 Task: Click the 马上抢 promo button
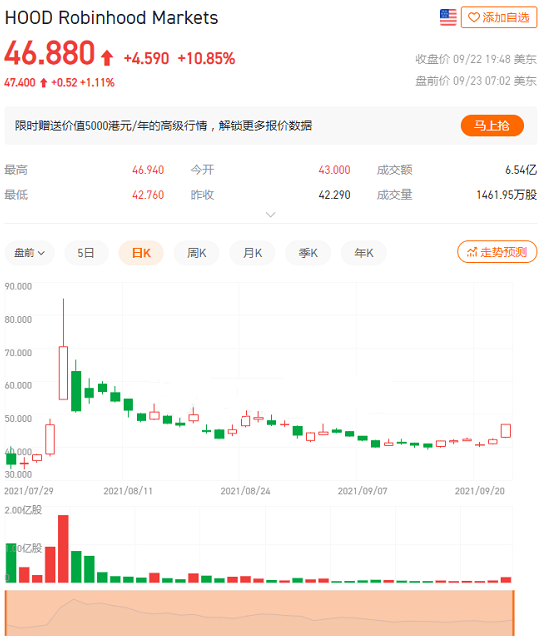[492, 125]
